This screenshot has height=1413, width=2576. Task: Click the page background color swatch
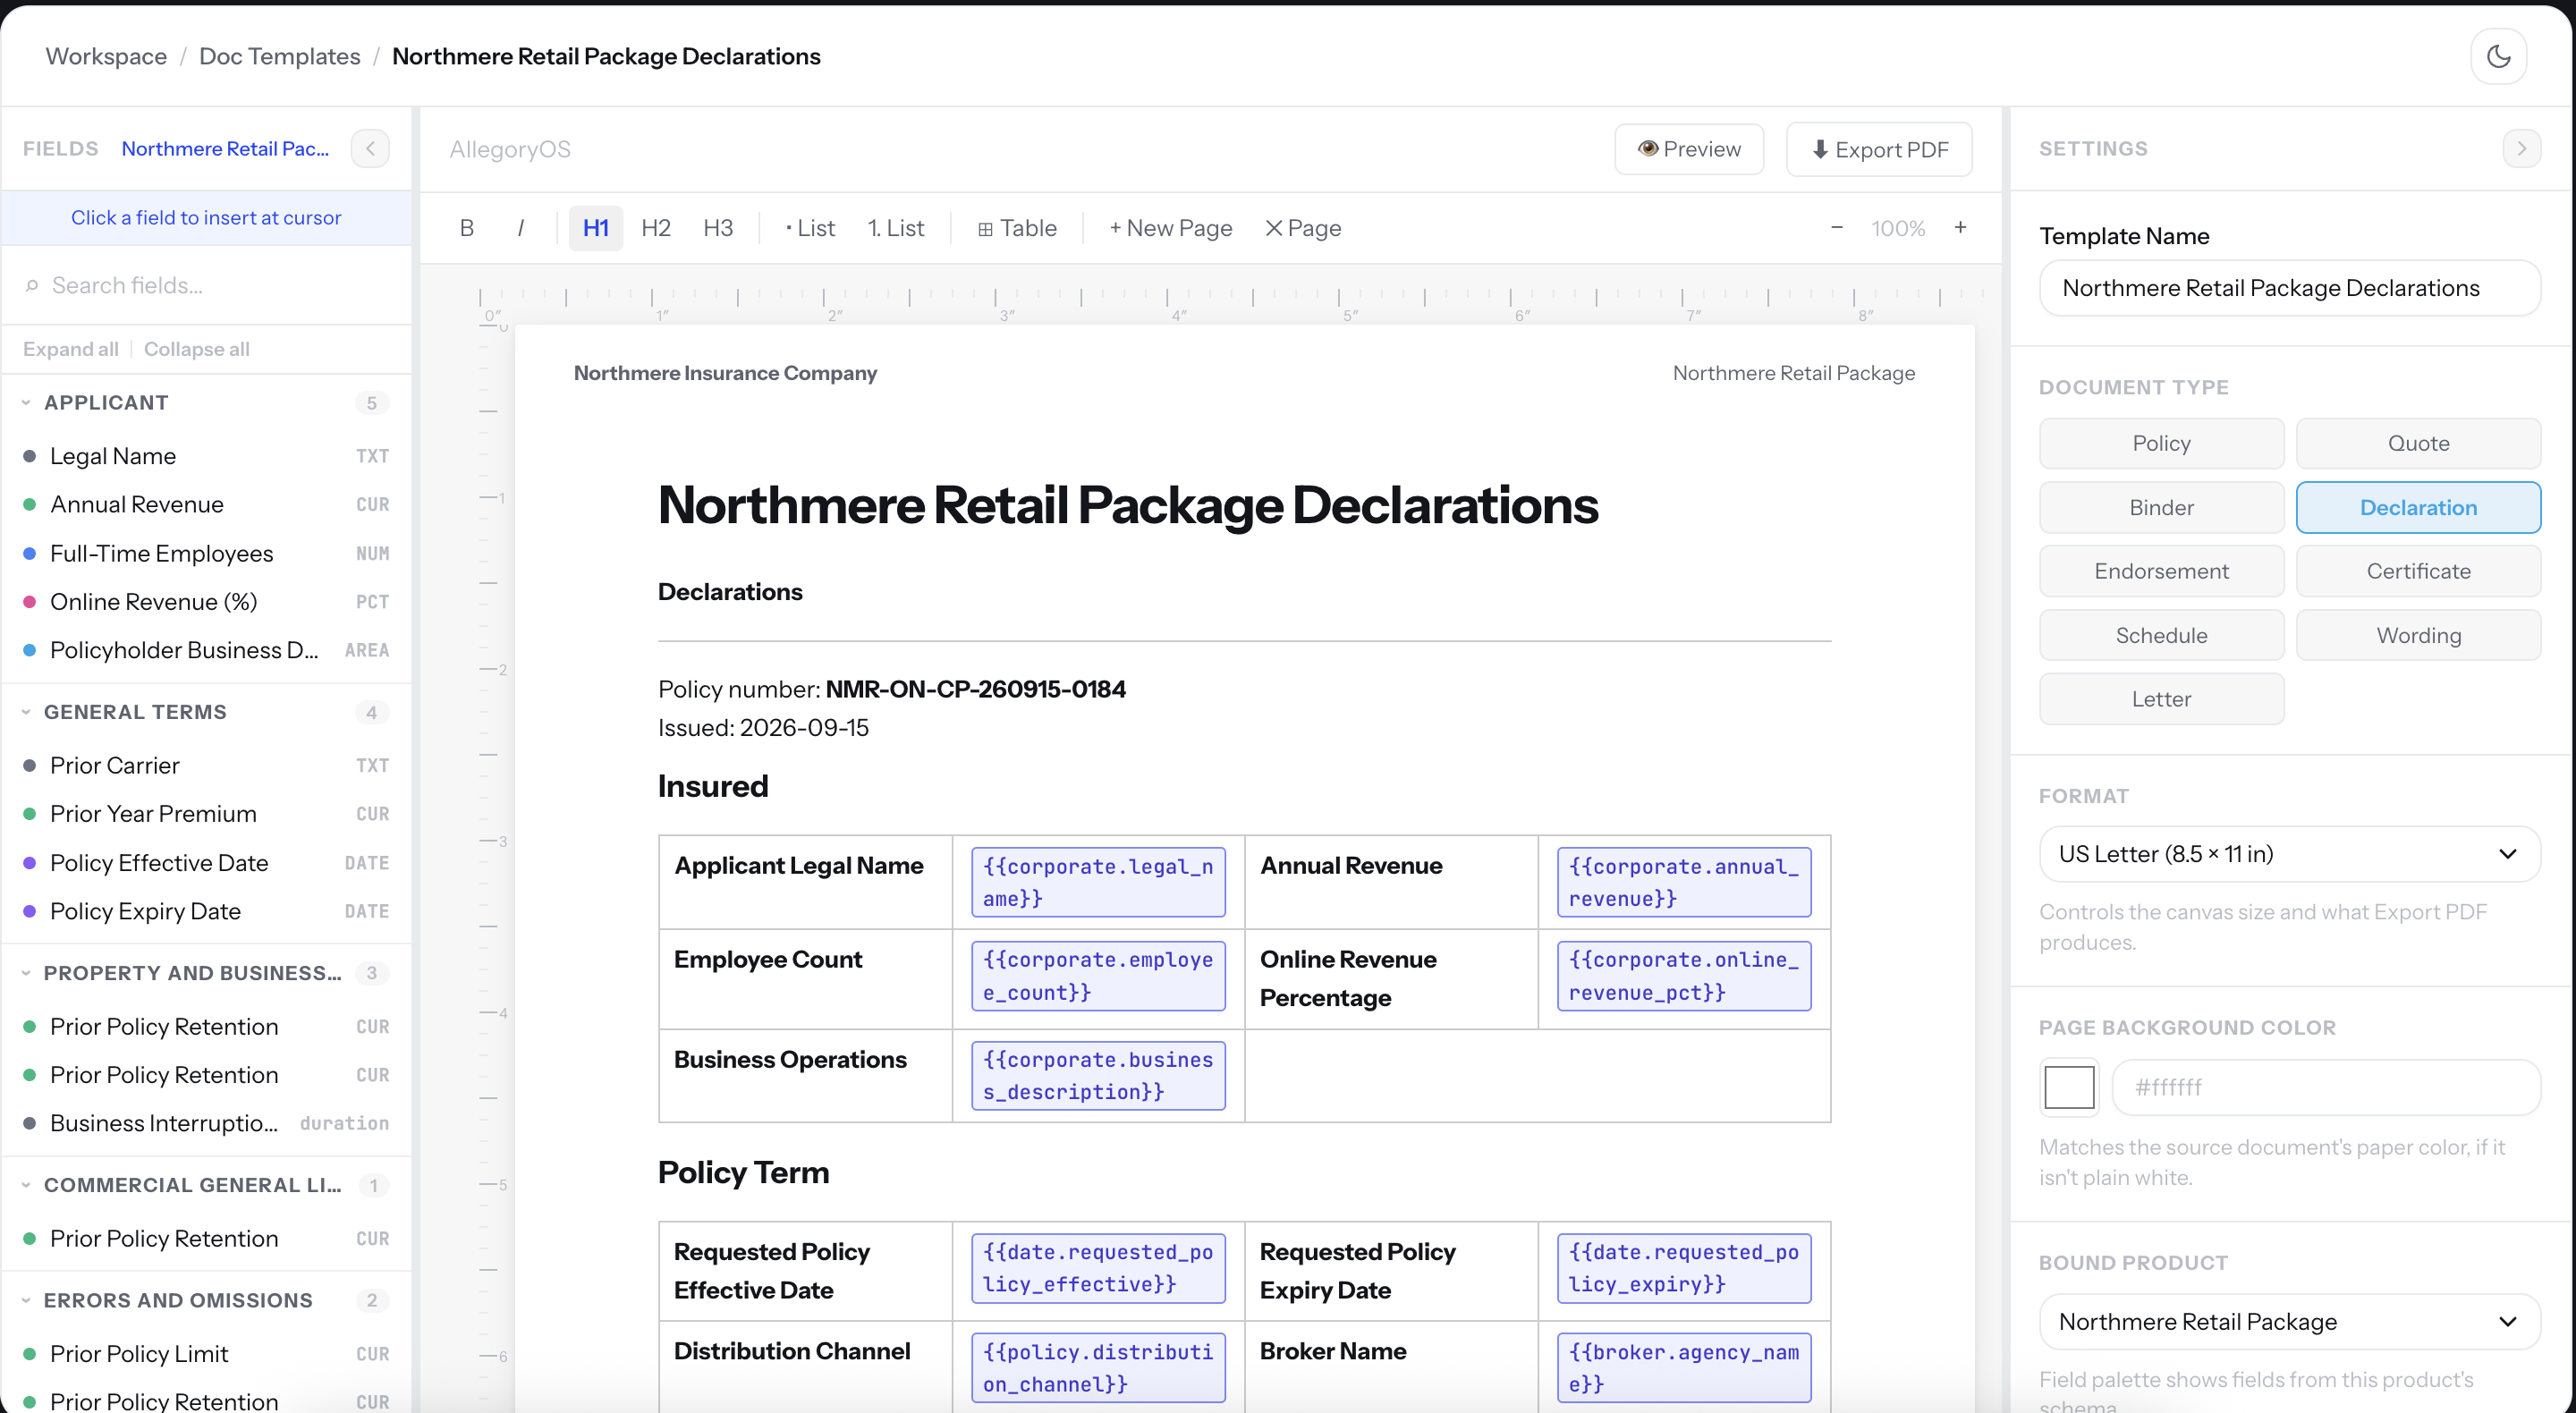tap(2069, 1087)
